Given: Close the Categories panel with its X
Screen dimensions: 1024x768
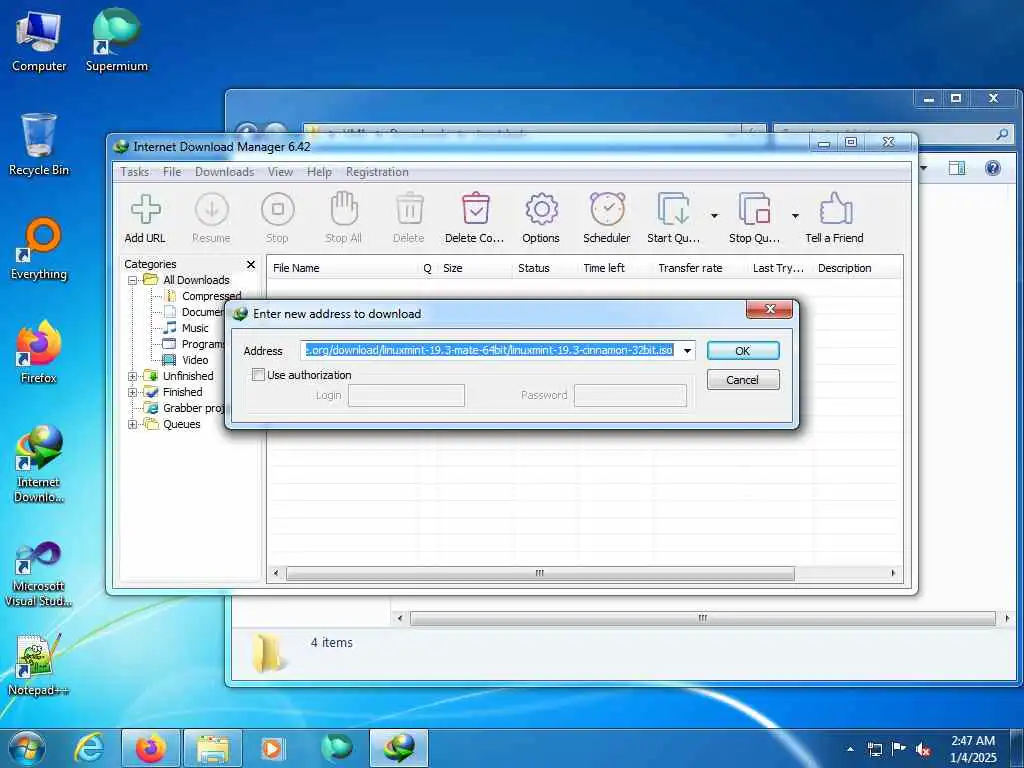Looking at the screenshot, I should click(251, 264).
